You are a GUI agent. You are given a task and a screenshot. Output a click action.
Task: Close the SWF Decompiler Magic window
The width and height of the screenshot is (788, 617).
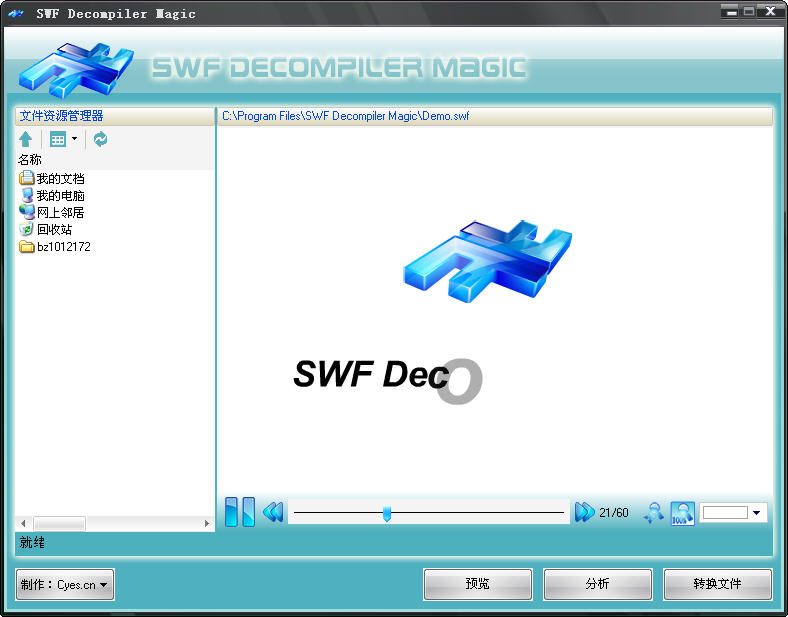click(769, 11)
